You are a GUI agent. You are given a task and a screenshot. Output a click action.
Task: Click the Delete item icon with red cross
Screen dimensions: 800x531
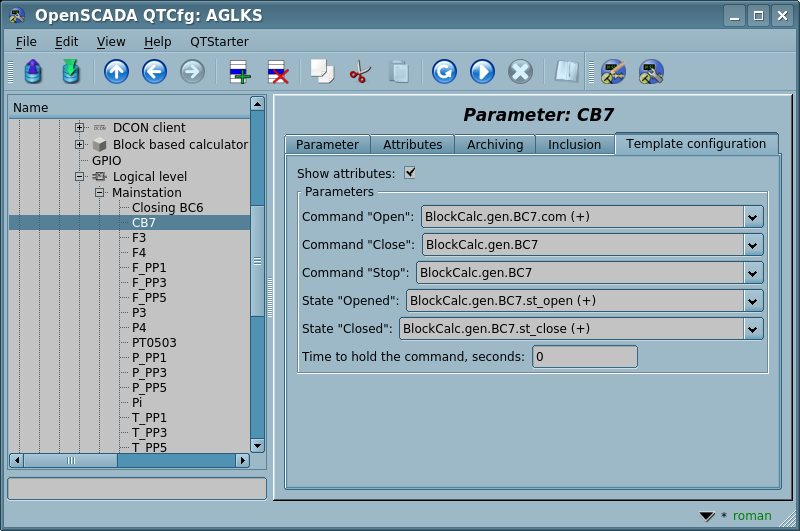pos(277,72)
